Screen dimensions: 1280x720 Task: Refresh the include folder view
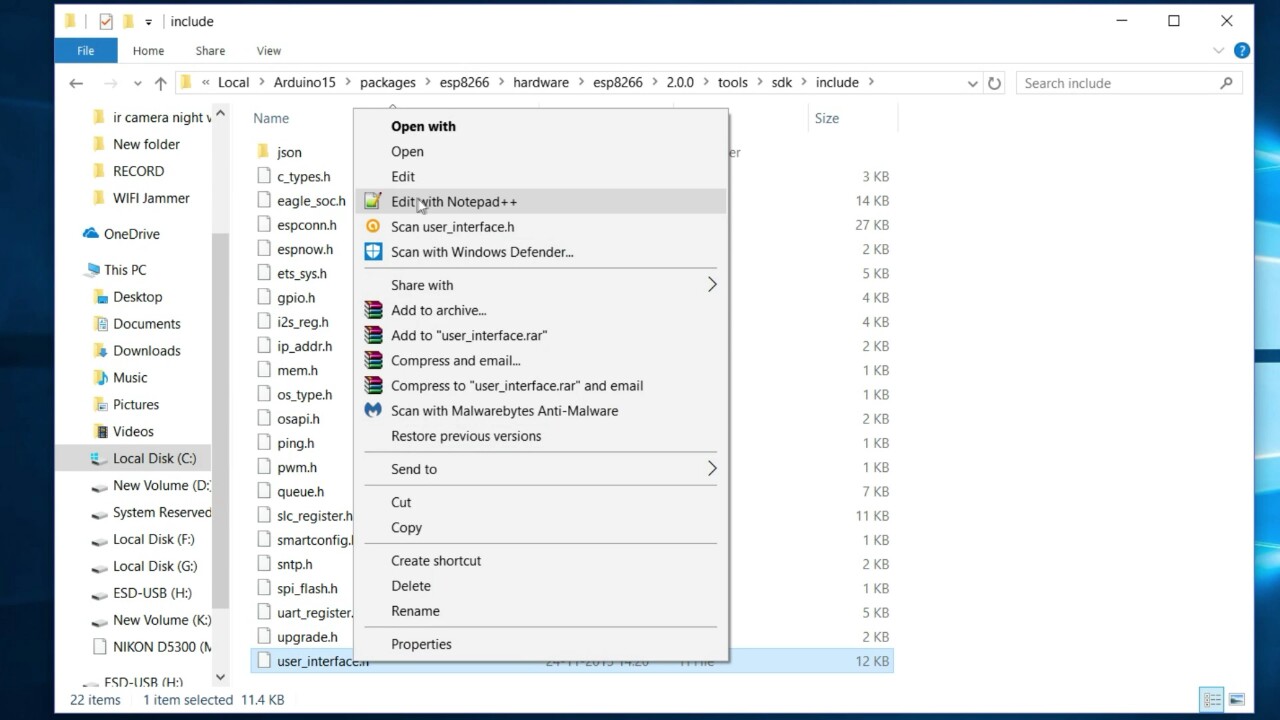tap(994, 83)
